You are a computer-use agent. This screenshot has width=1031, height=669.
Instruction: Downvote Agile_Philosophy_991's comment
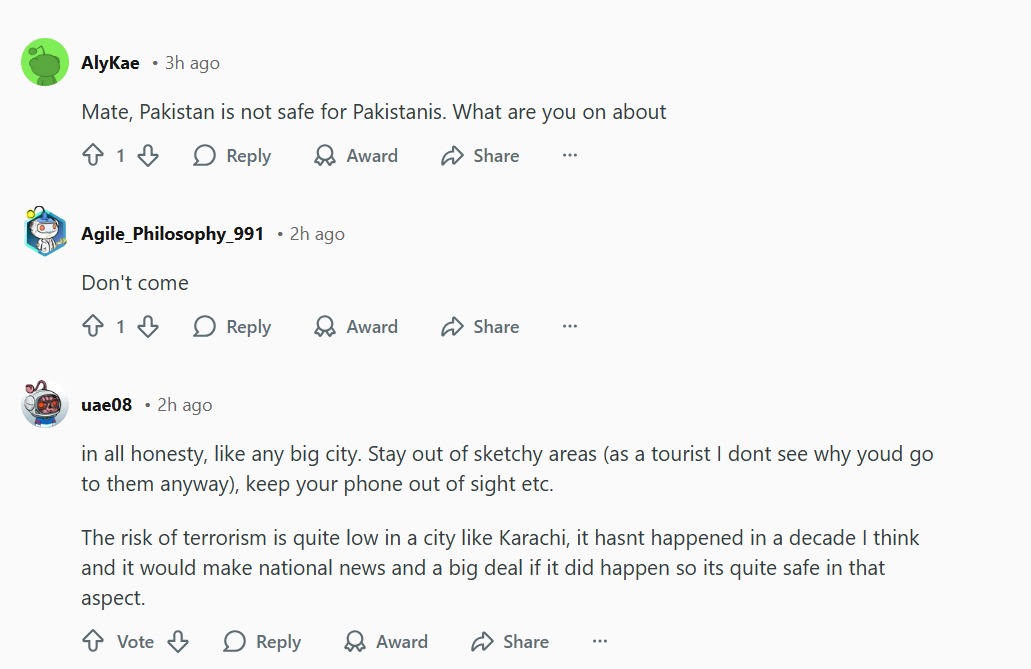pos(148,327)
